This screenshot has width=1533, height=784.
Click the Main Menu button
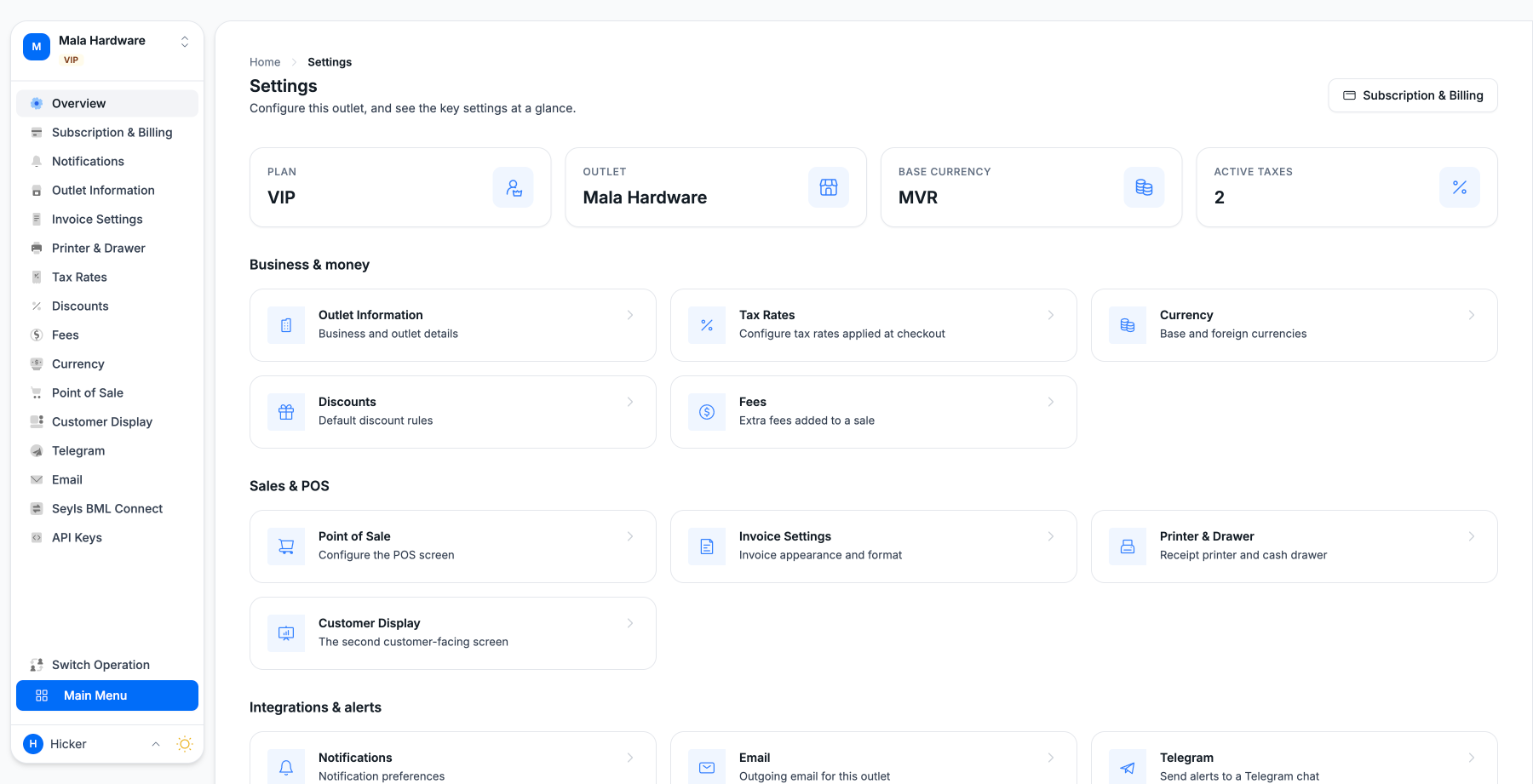click(x=107, y=696)
